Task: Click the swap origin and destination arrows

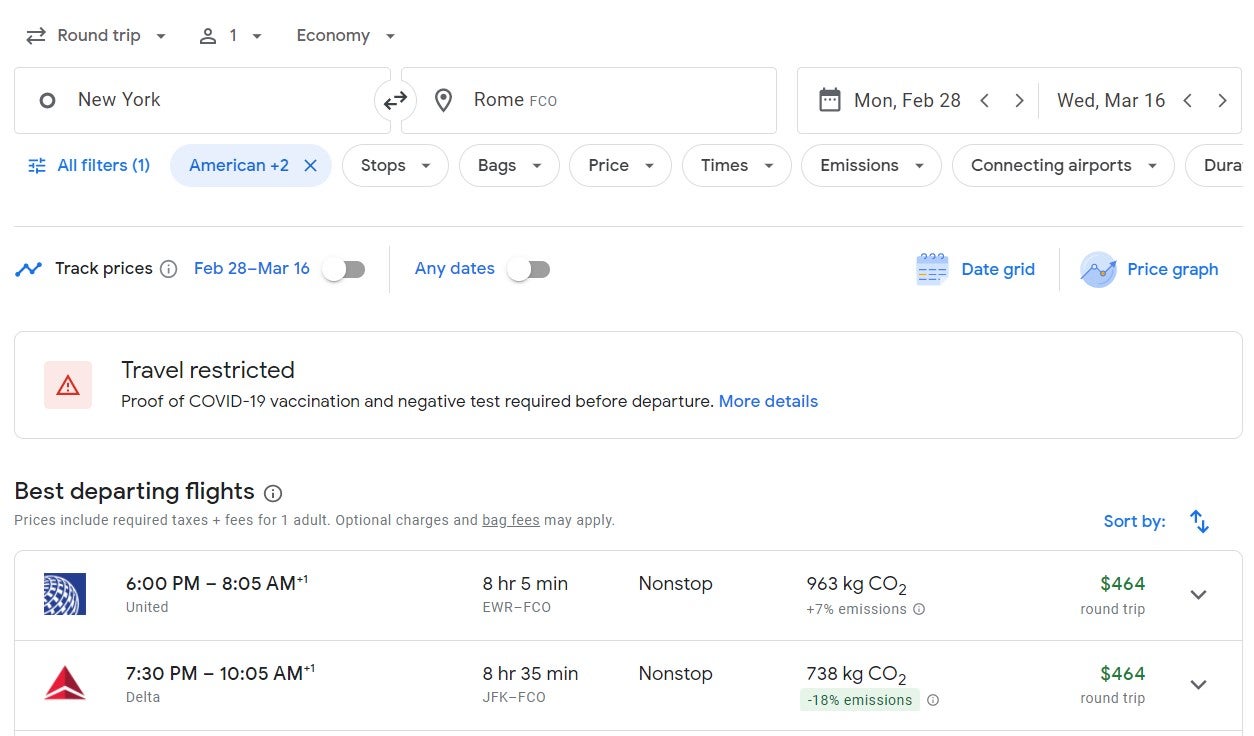Action: (396, 100)
